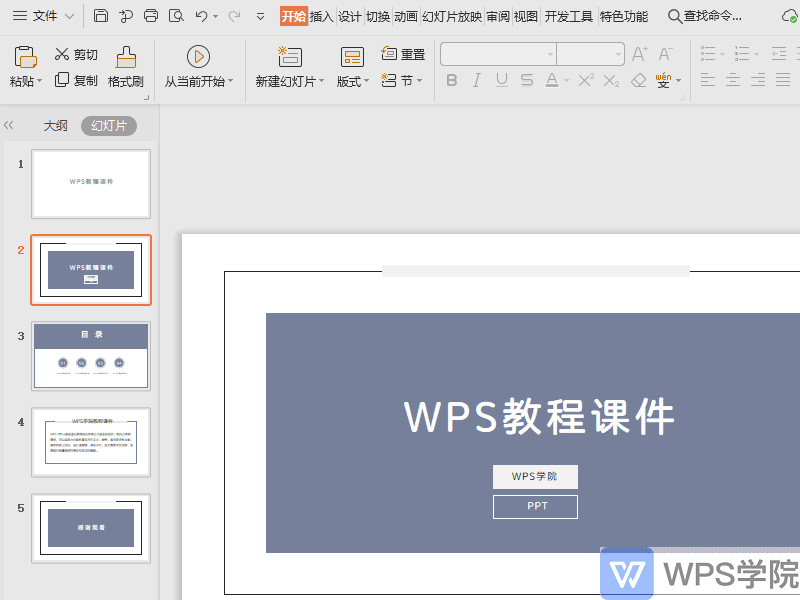Open the font size dropdown

tap(617, 54)
